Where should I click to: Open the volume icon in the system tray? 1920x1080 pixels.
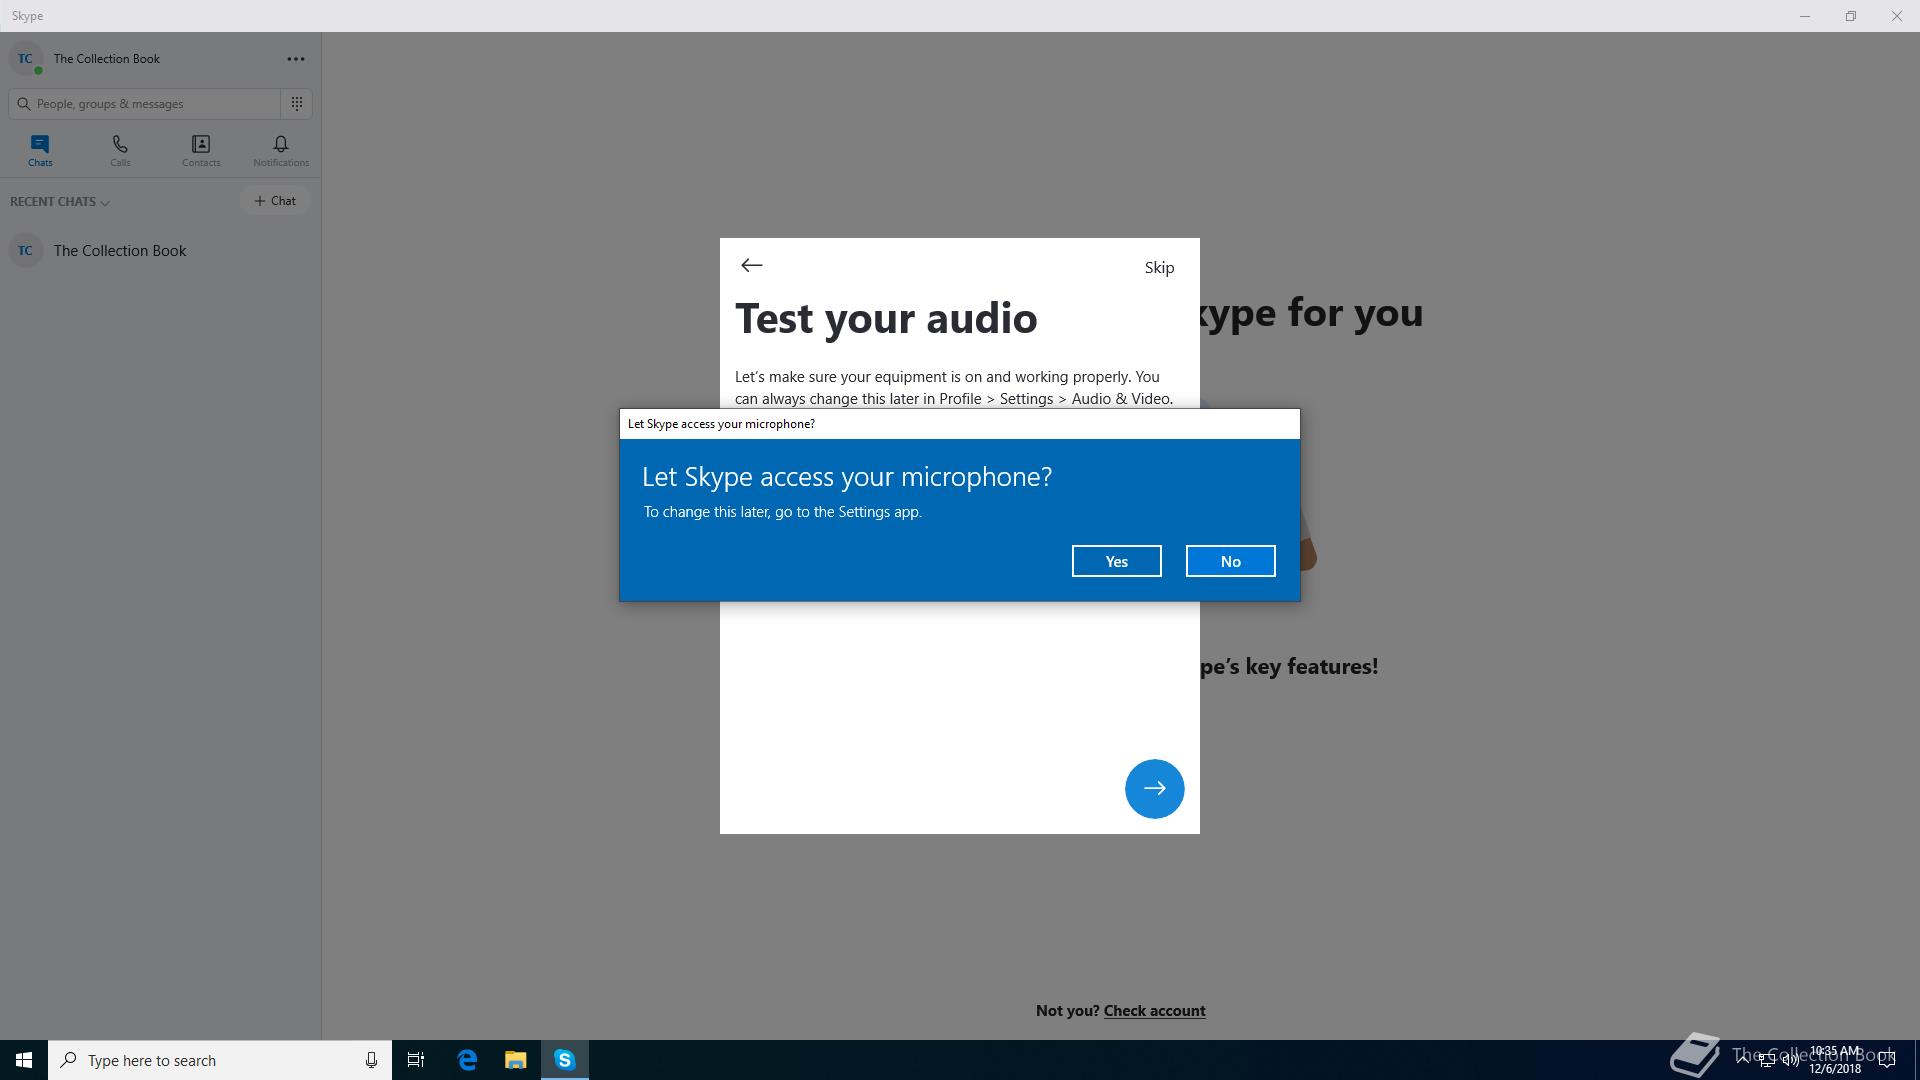click(x=1790, y=1060)
